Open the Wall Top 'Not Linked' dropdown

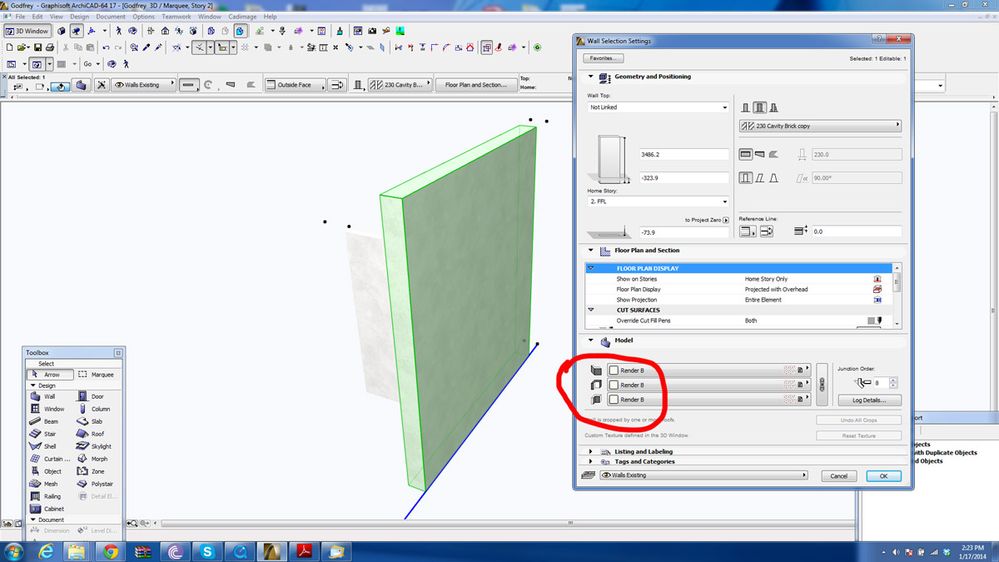coord(658,107)
